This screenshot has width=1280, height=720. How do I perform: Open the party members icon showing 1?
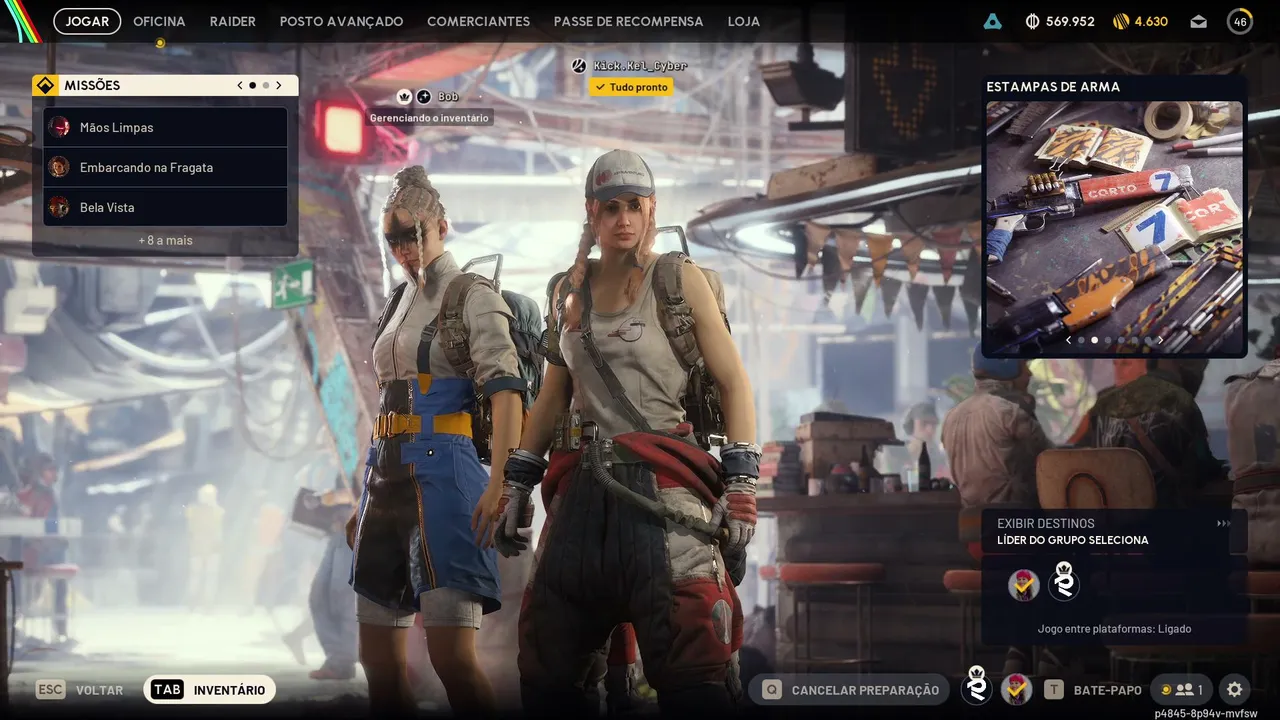tap(1181, 689)
